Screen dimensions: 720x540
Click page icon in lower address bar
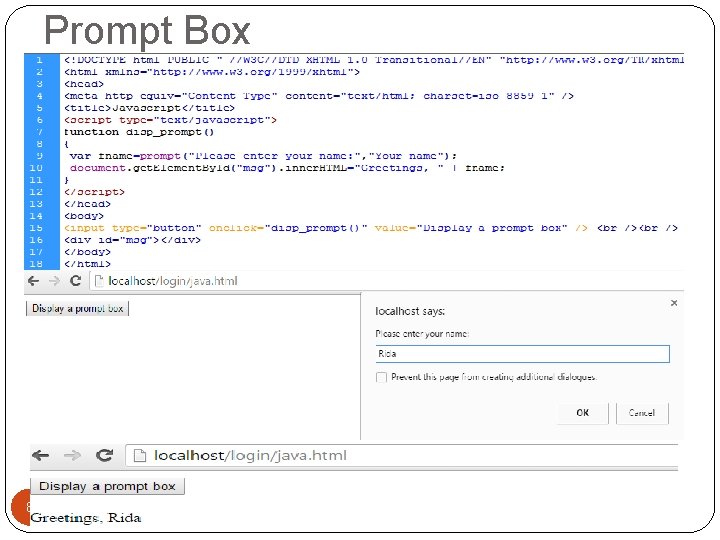(x=140, y=456)
